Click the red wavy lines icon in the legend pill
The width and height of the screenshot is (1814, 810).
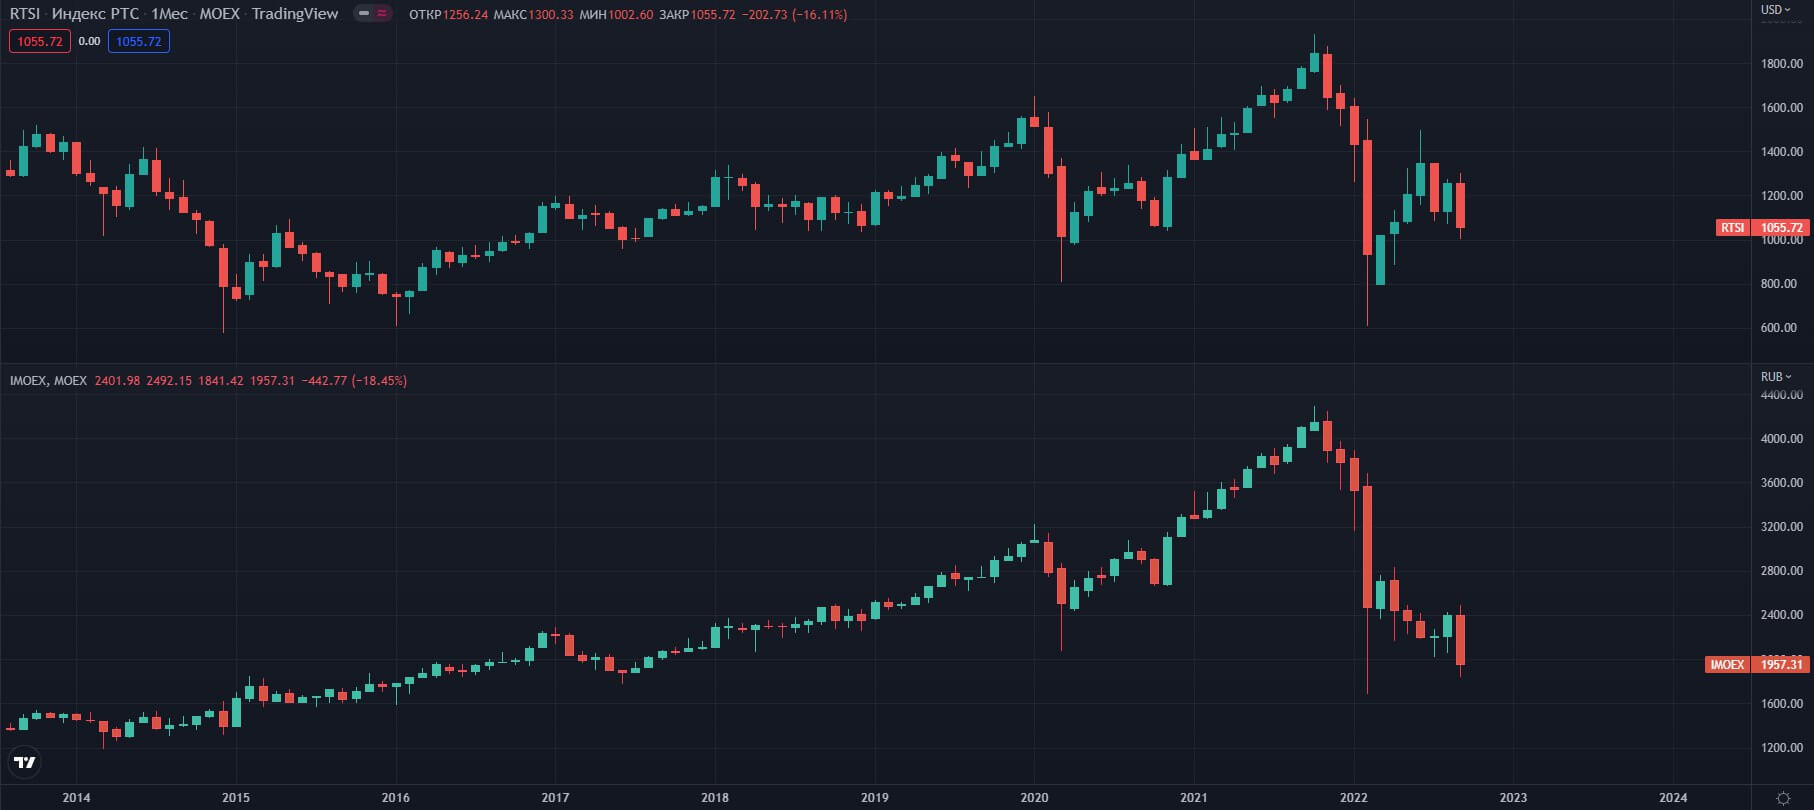point(381,14)
